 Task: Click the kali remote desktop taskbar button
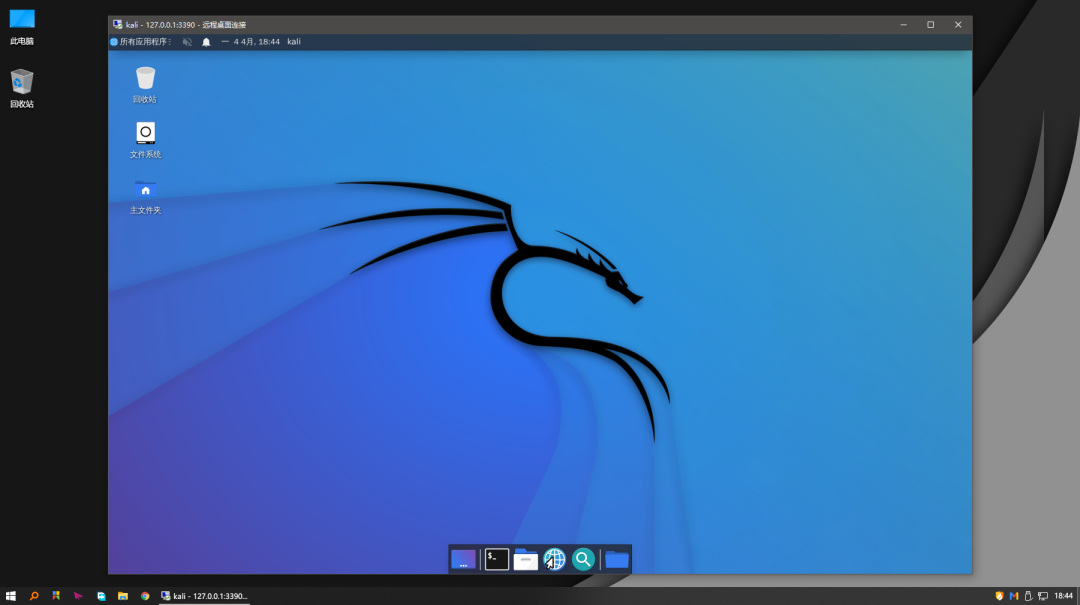click(204, 596)
